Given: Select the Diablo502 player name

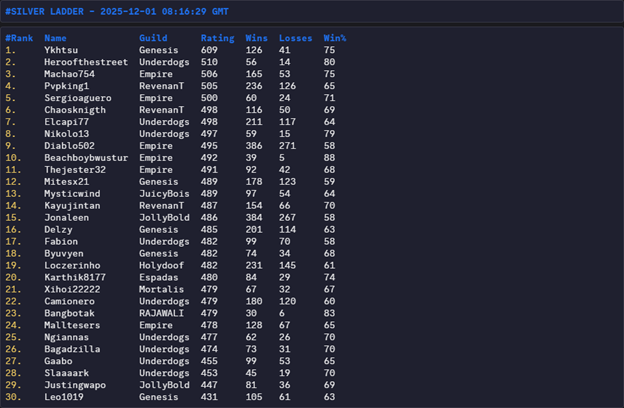Looking at the screenshot, I should [x=68, y=145].
